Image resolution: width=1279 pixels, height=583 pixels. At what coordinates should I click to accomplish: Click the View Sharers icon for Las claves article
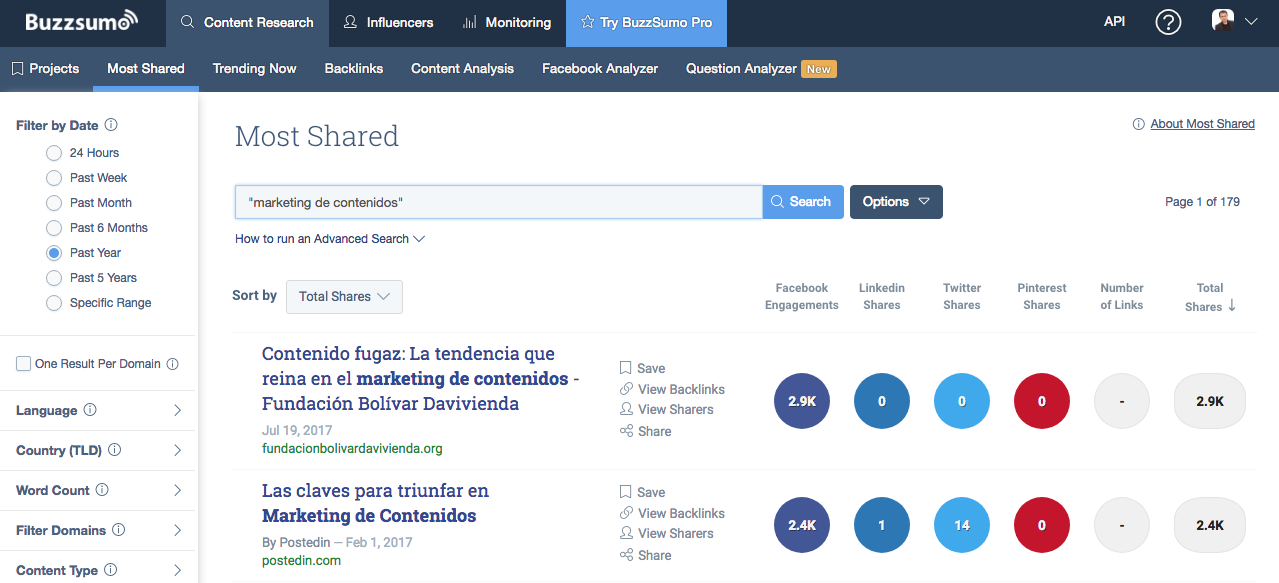[x=626, y=533]
